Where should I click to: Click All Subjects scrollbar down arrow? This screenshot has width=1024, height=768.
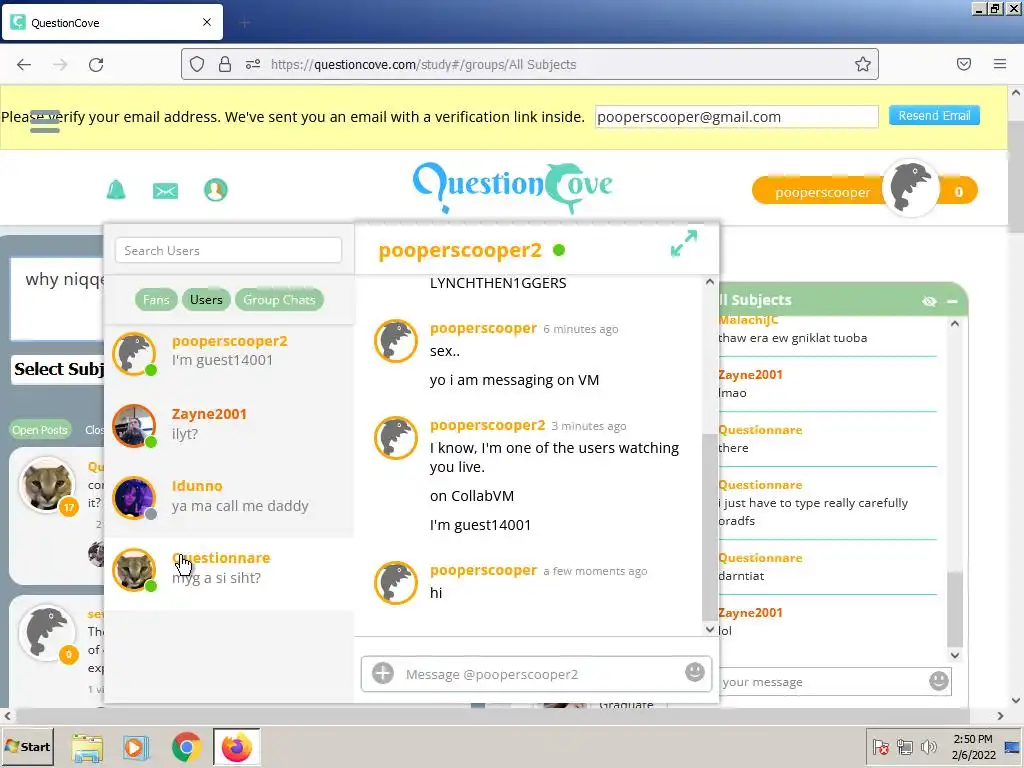pyautogui.click(x=955, y=654)
